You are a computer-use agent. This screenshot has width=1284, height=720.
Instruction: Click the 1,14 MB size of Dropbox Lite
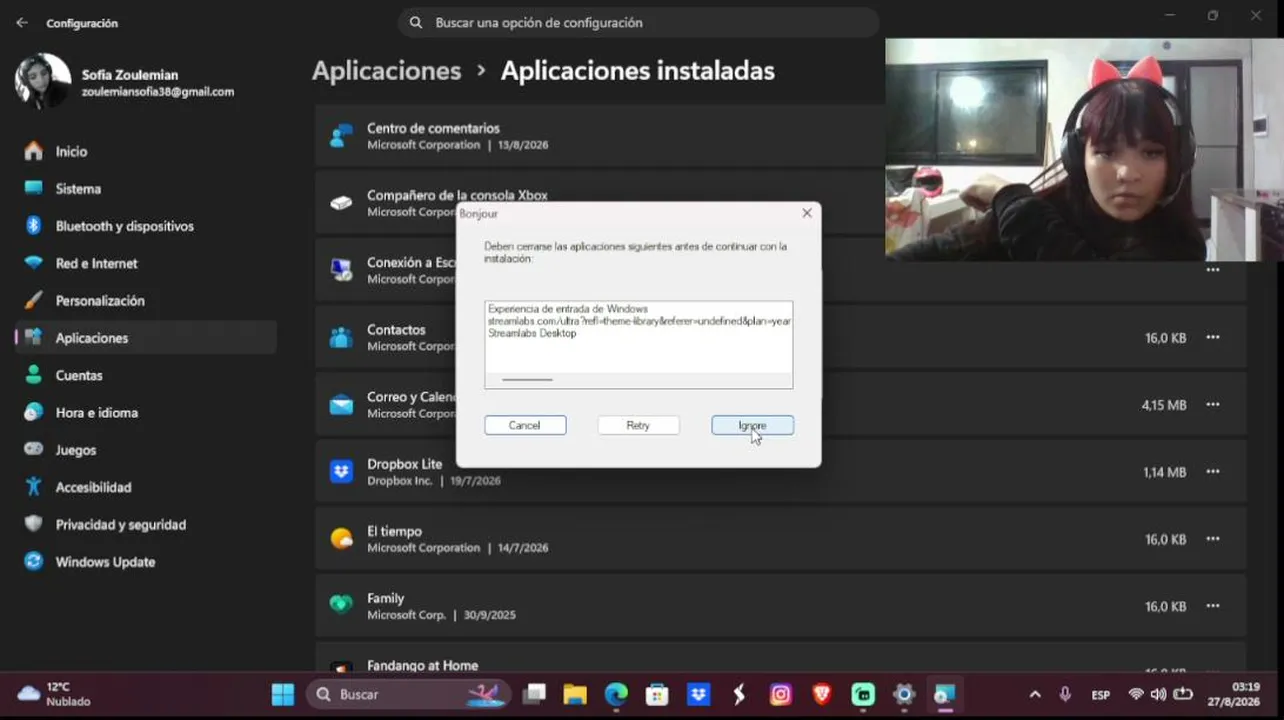pos(1164,472)
